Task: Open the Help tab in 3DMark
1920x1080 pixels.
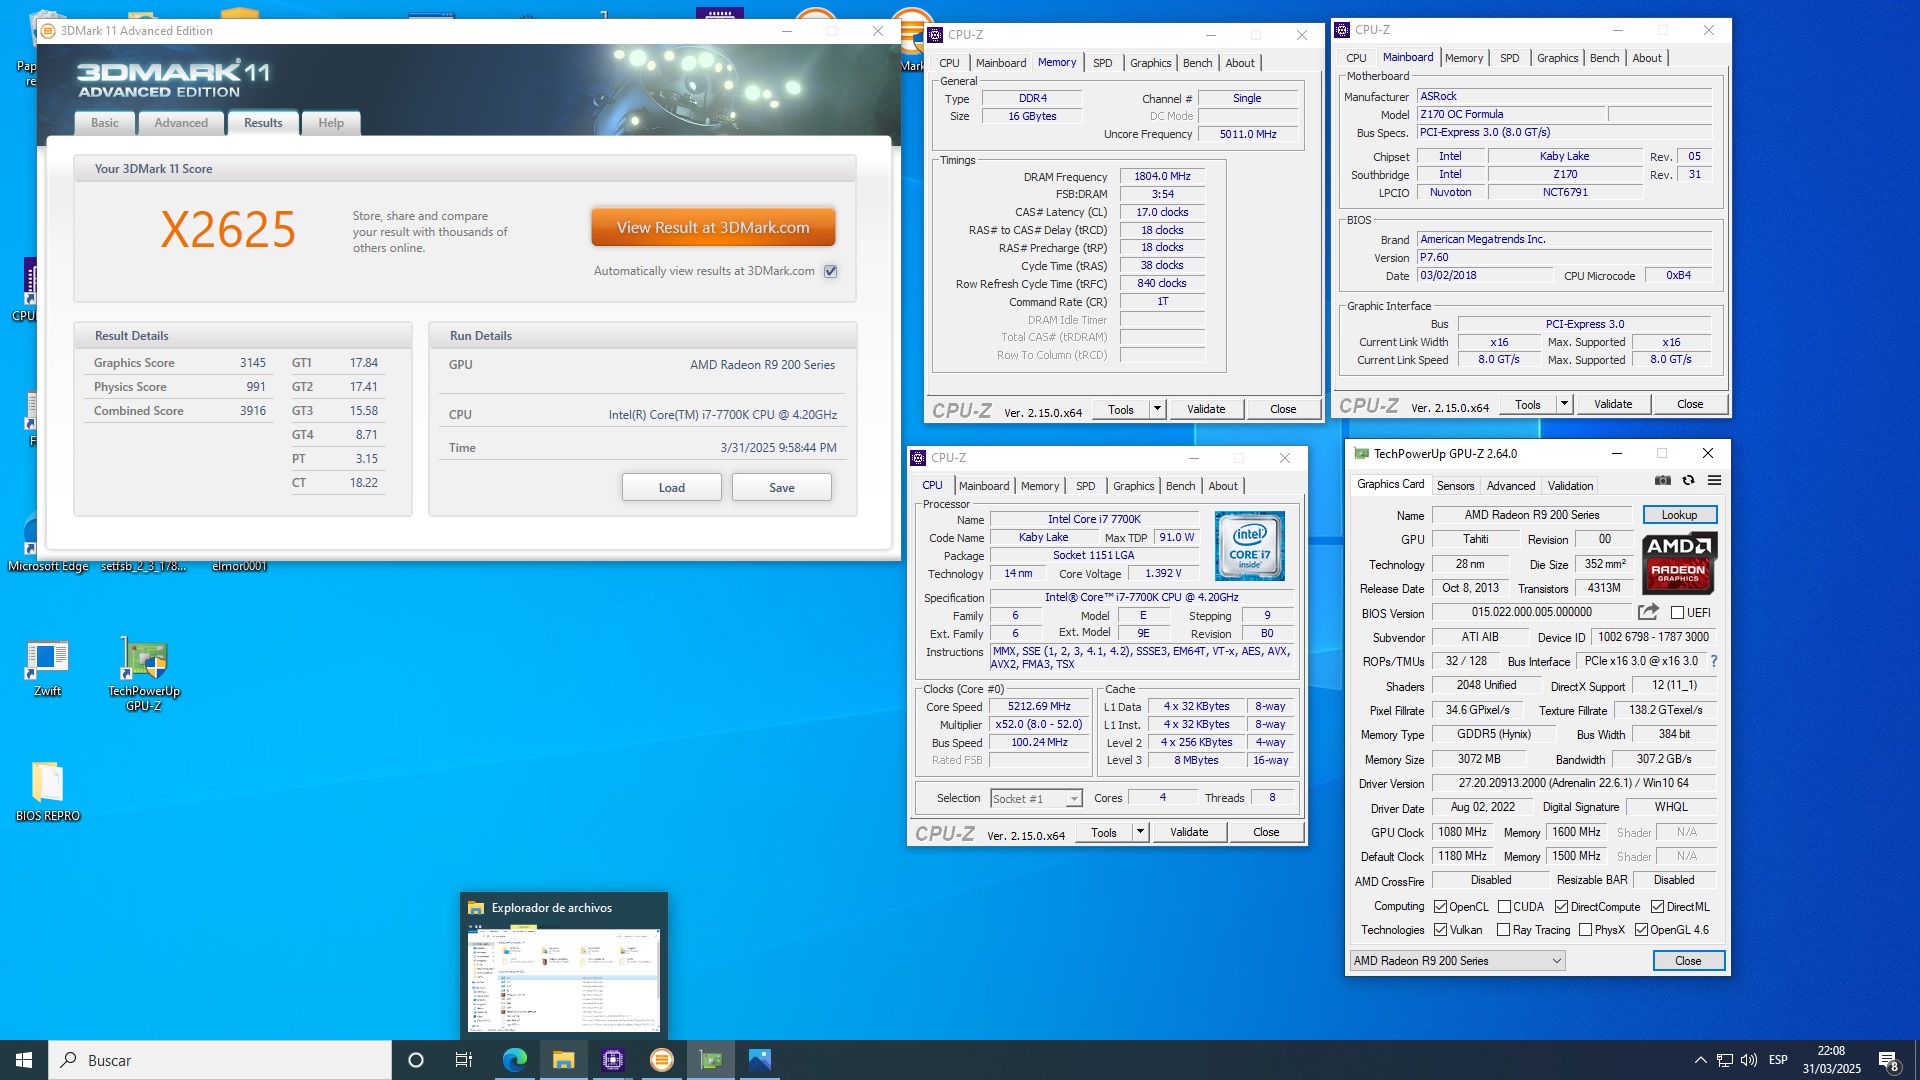Action: pyautogui.click(x=331, y=123)
